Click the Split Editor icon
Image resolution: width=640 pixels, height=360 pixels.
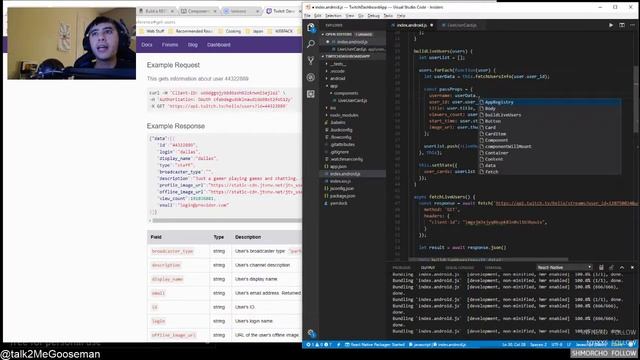click(622, 25)
